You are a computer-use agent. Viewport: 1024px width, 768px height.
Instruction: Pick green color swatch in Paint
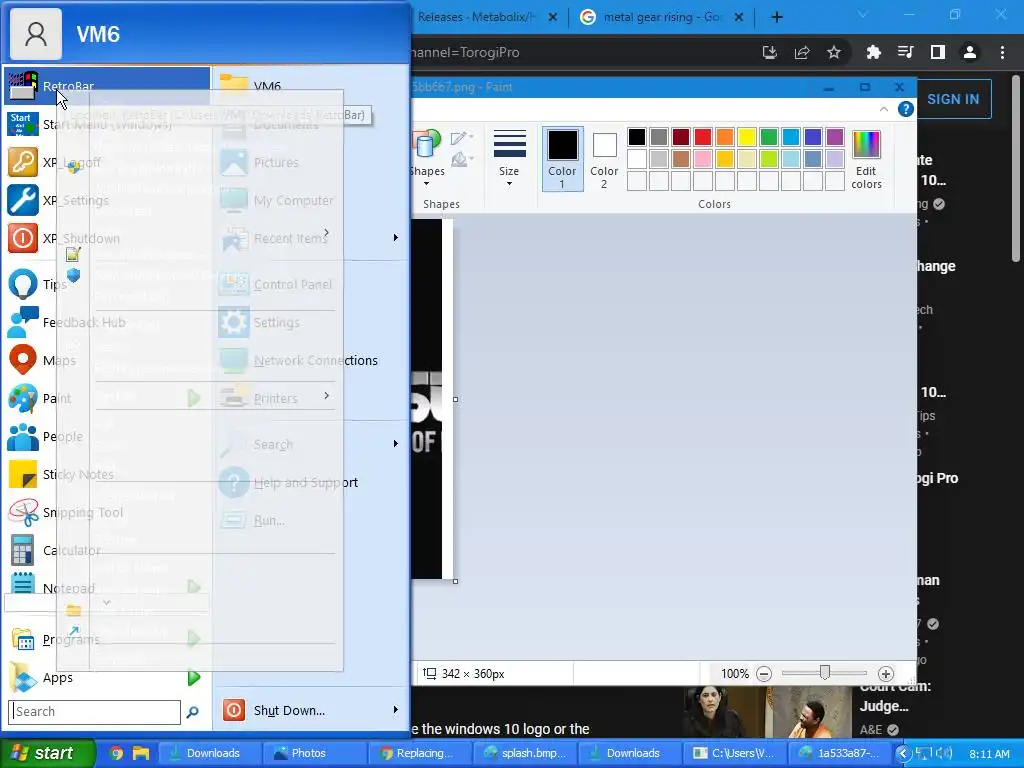pyautogui.click(x=769, y=136)
